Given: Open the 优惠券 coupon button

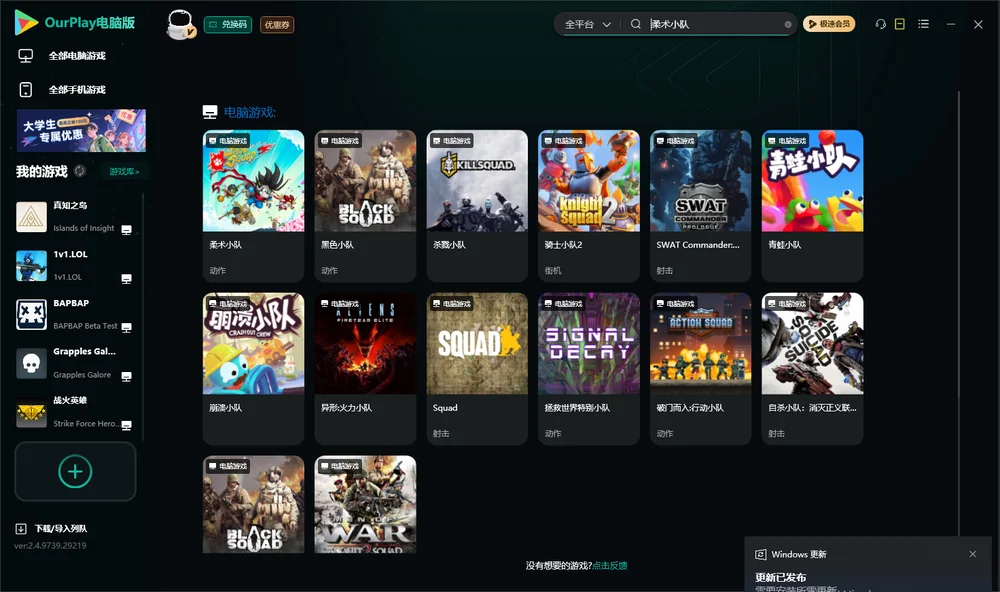Looking at the screenshot, I should (277, 24).
